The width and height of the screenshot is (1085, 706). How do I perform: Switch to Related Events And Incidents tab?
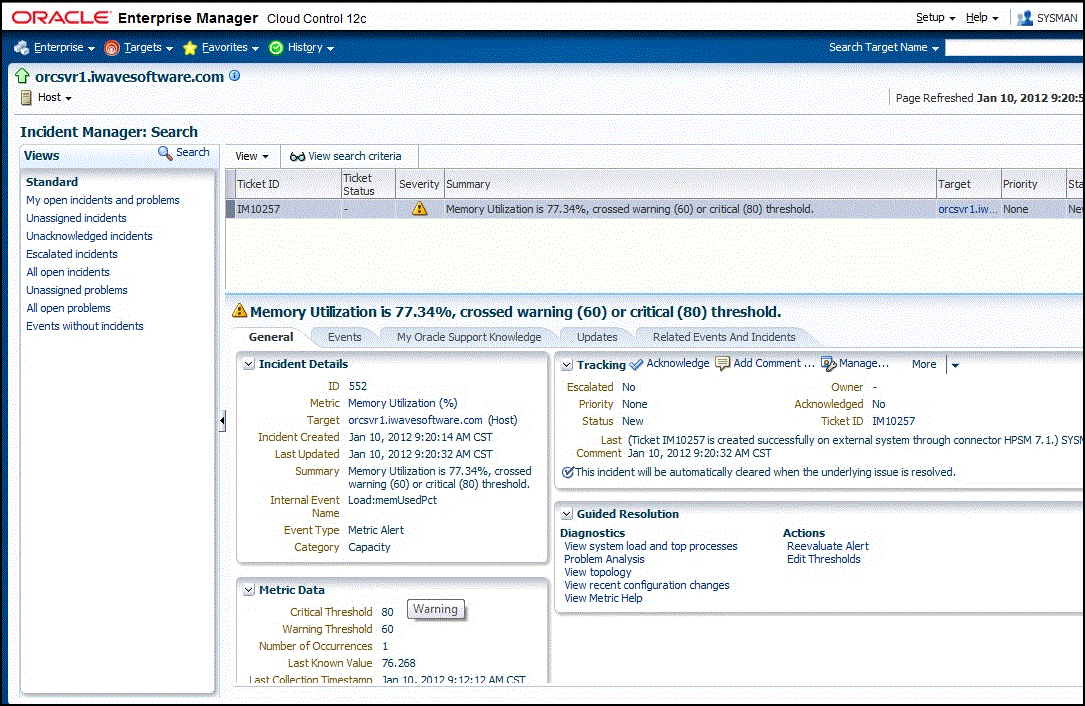coord(724,337)
